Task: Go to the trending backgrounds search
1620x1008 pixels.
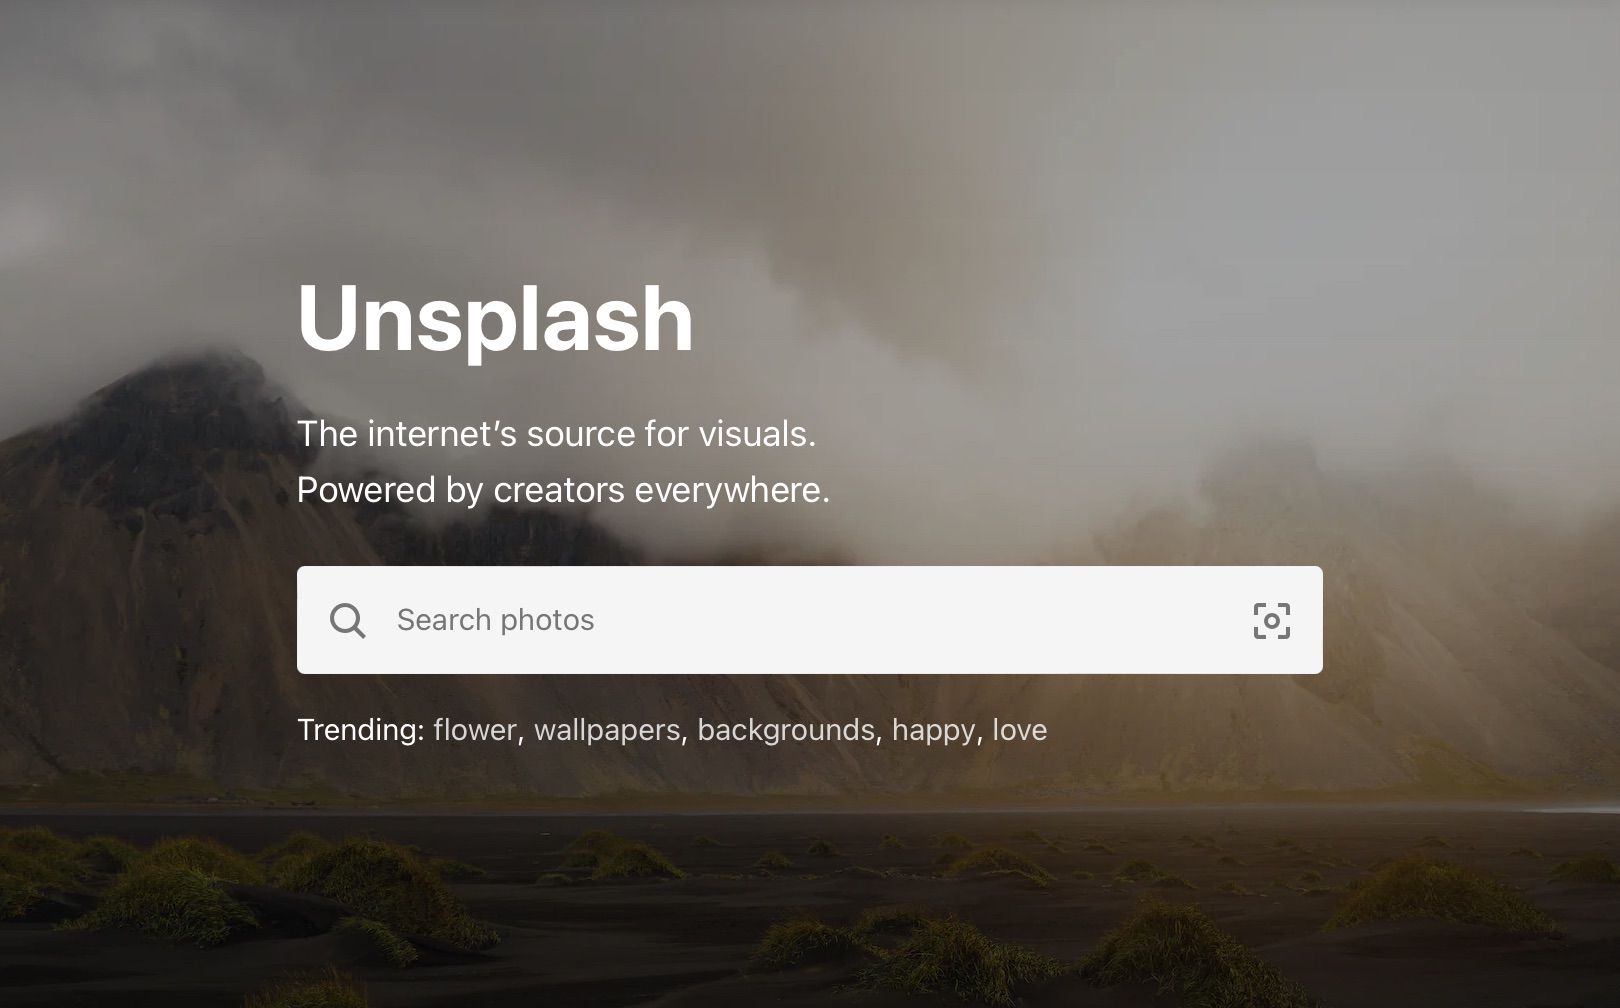Action: pyautogui.click(x=786, y=730)
